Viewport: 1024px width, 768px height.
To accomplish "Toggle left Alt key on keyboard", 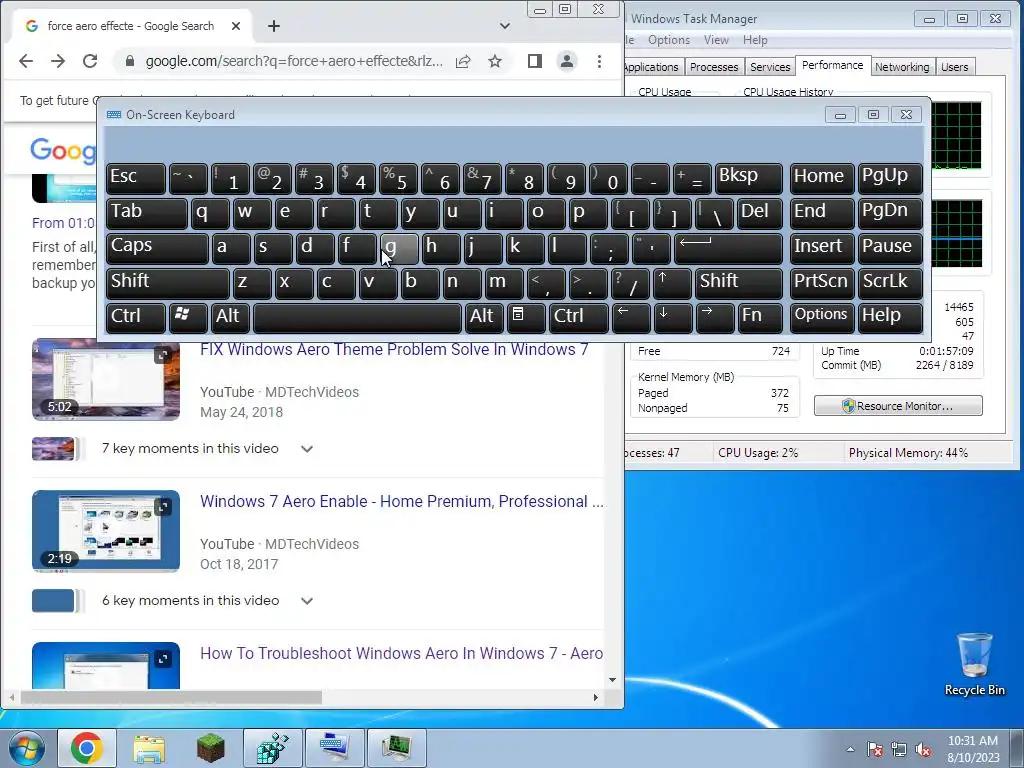I will coord(230,317).
